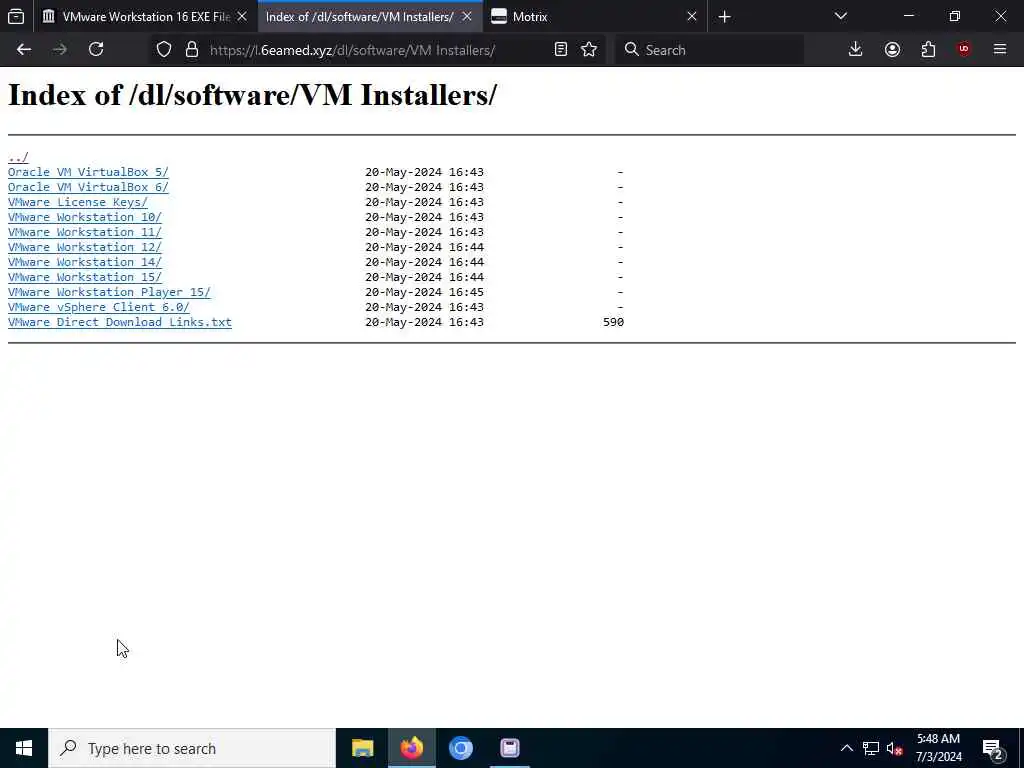This screenshot has height=768, width=1024.
Task: View site security padlock info
Action: point(191,50)
